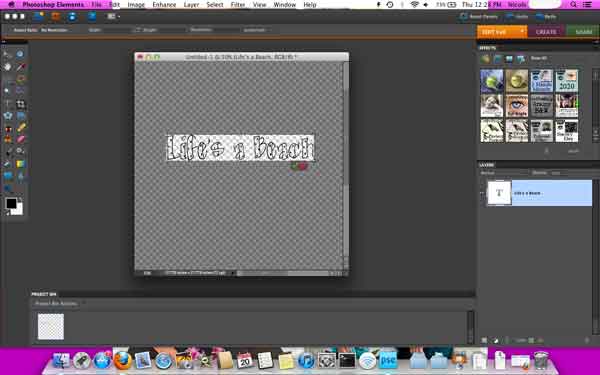Select the Spot Healing Brush tool
This screenshot has height=375, width=600.
pos(20,128)
